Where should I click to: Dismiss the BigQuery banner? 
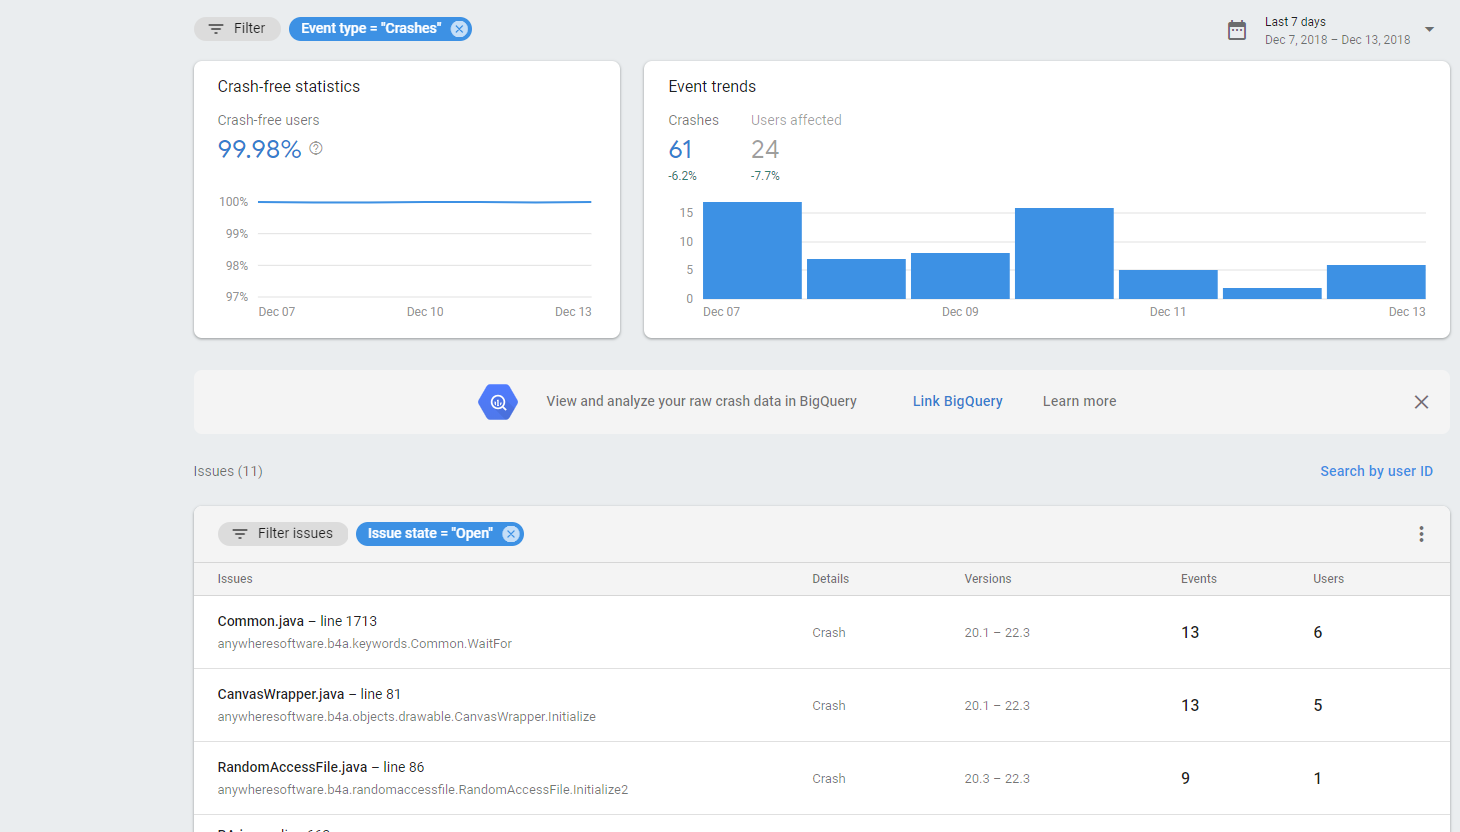1421,402
